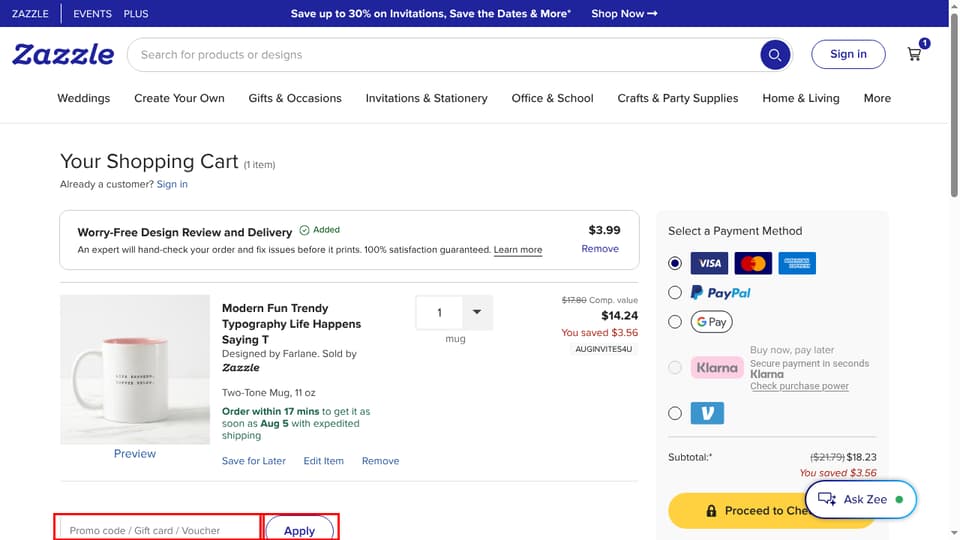Click the Google Pay logo
The height and width of the screenshot is (540, 960).
(711, 321)
